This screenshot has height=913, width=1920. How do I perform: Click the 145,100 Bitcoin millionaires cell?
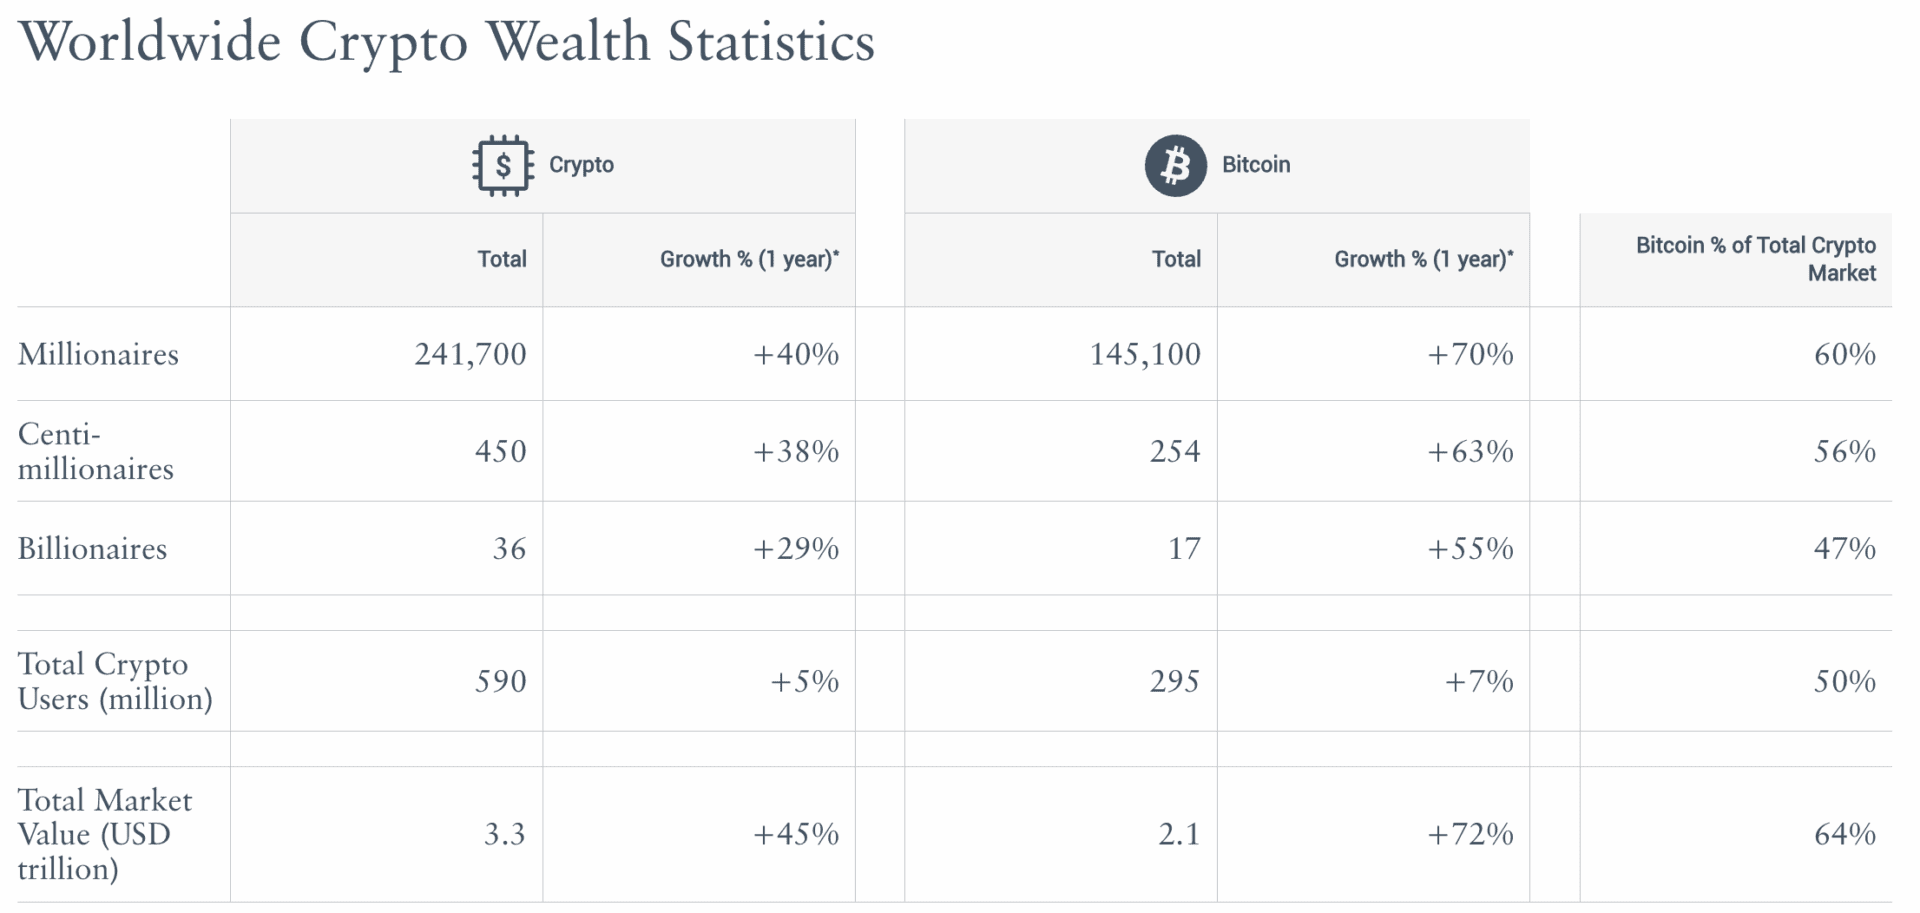1144,354
